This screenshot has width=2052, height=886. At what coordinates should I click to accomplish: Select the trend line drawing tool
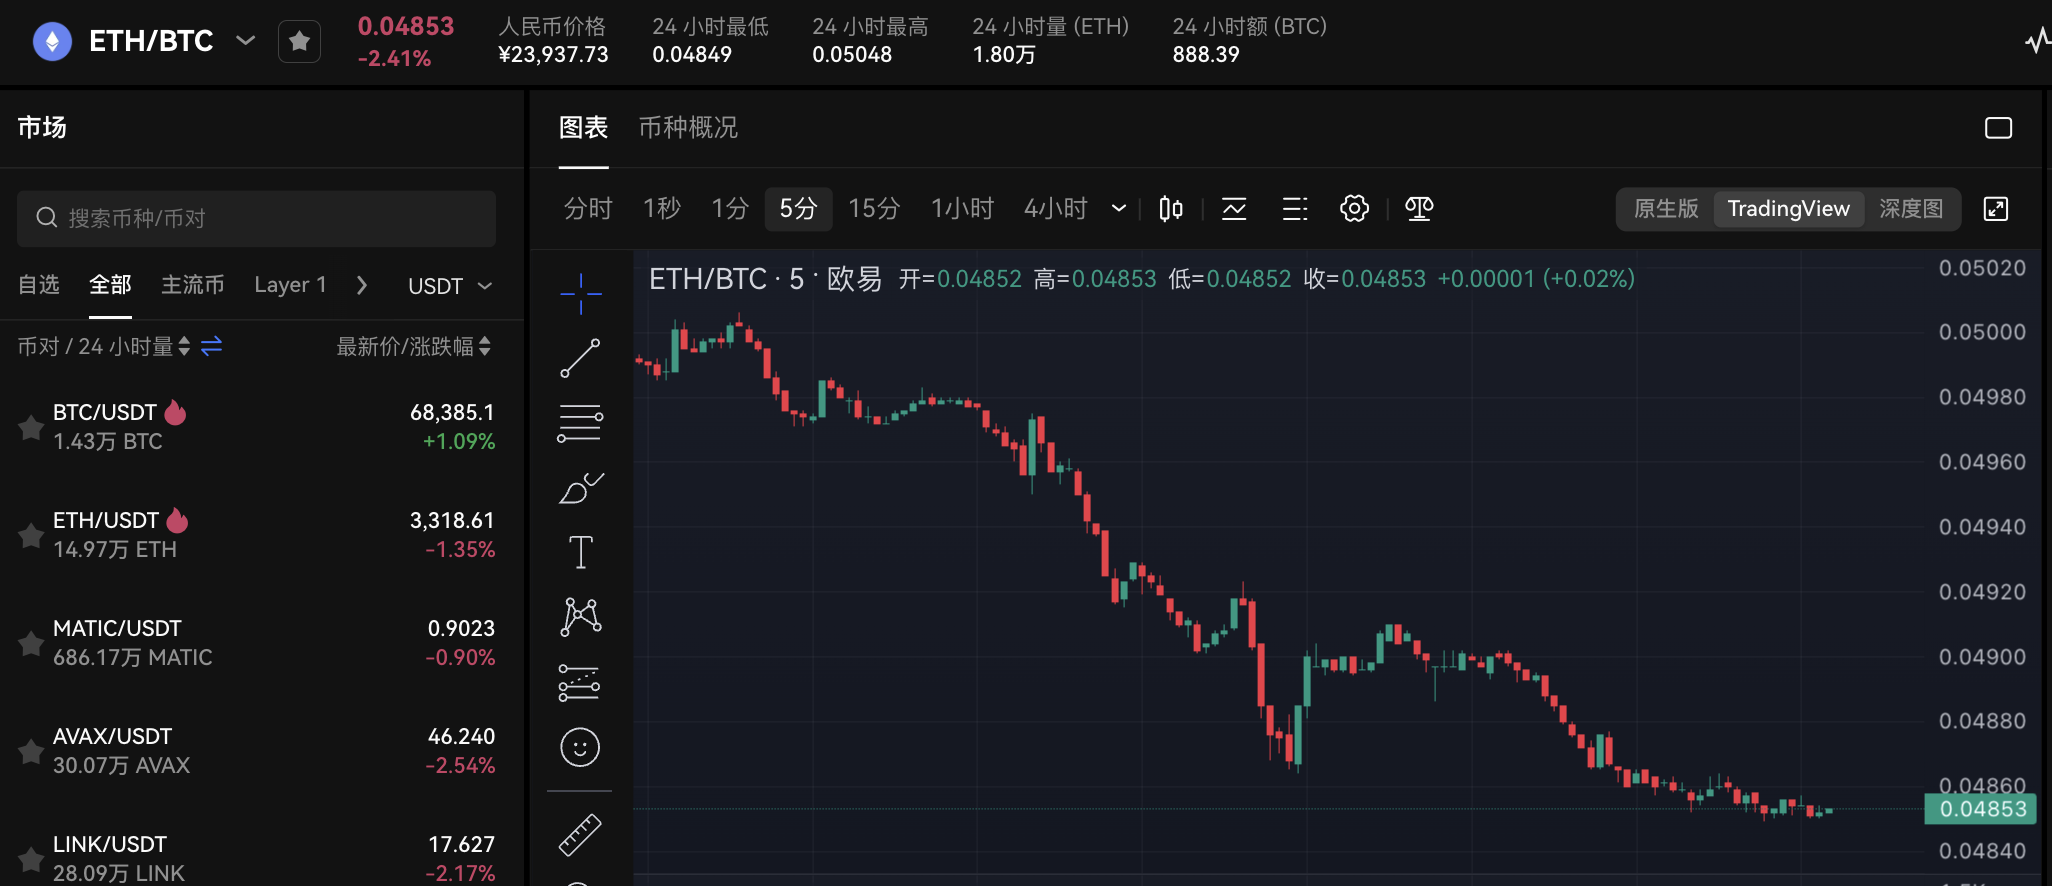pos(580,358)
